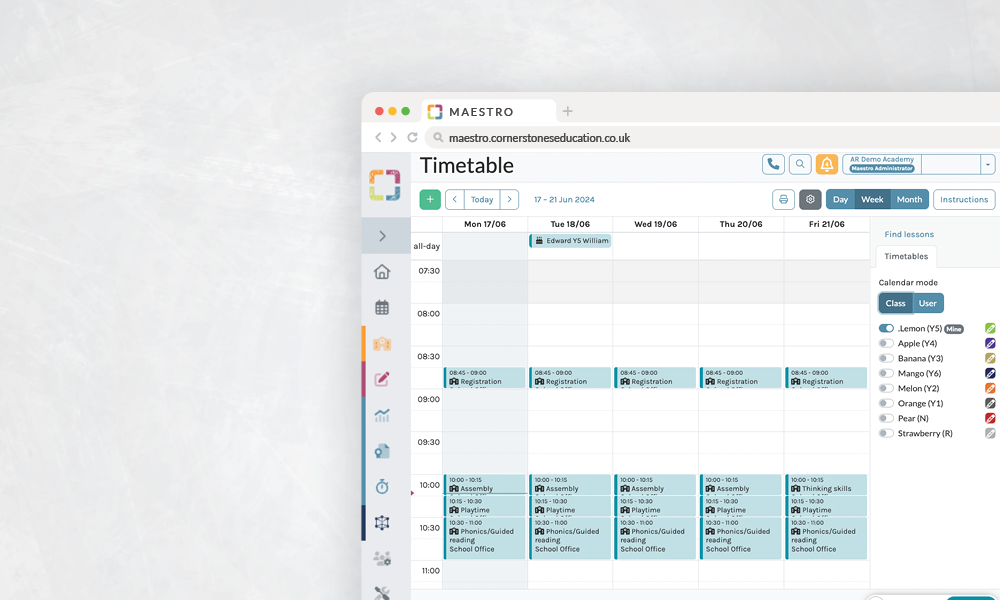
Task: Open the Instructions panel
Action: [x=963, y=199]
